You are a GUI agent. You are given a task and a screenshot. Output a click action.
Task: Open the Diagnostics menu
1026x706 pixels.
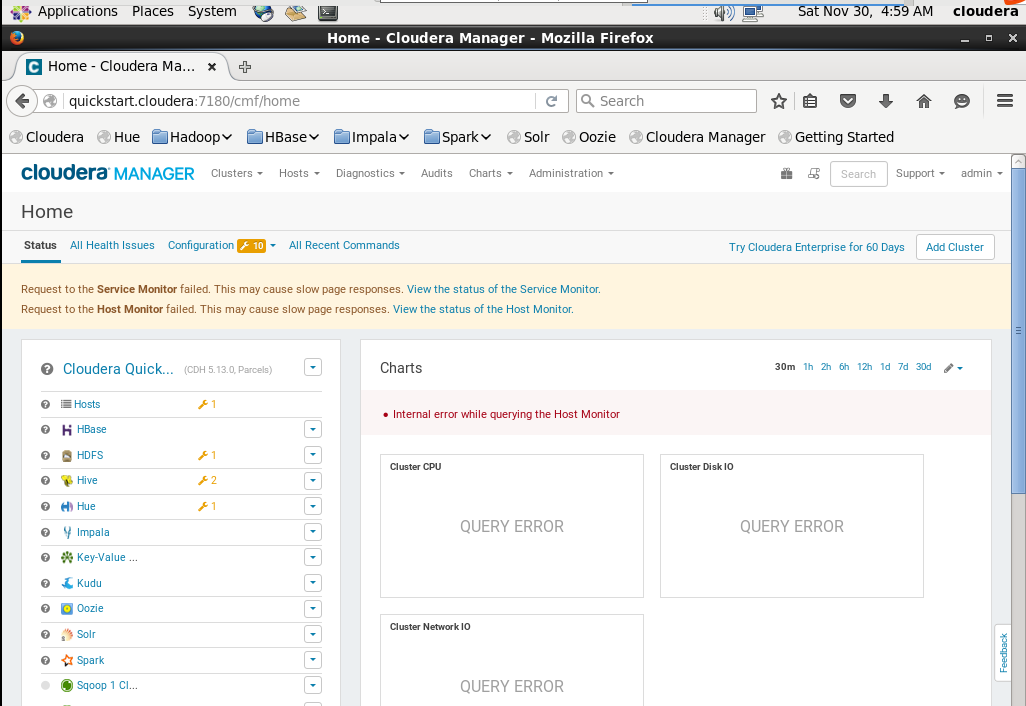coord(370,173)
